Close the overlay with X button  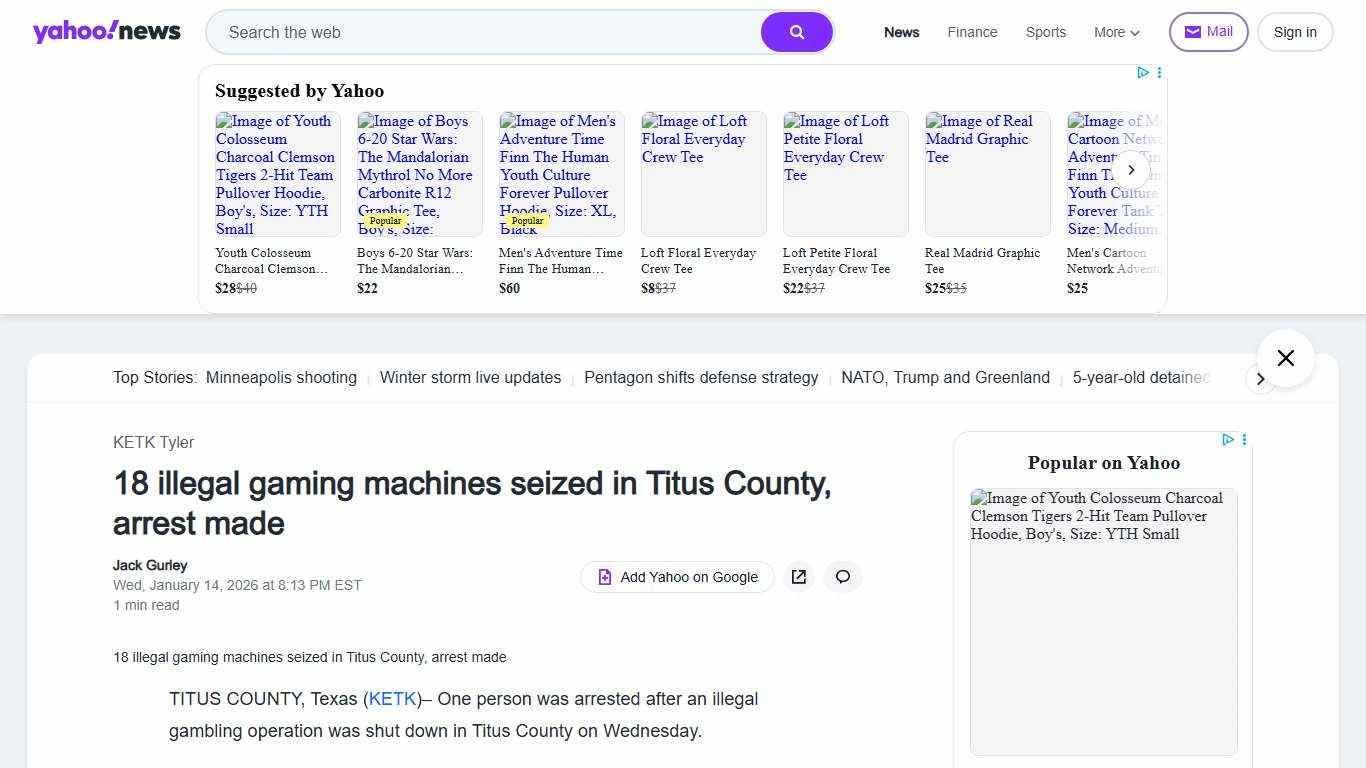1285,358
